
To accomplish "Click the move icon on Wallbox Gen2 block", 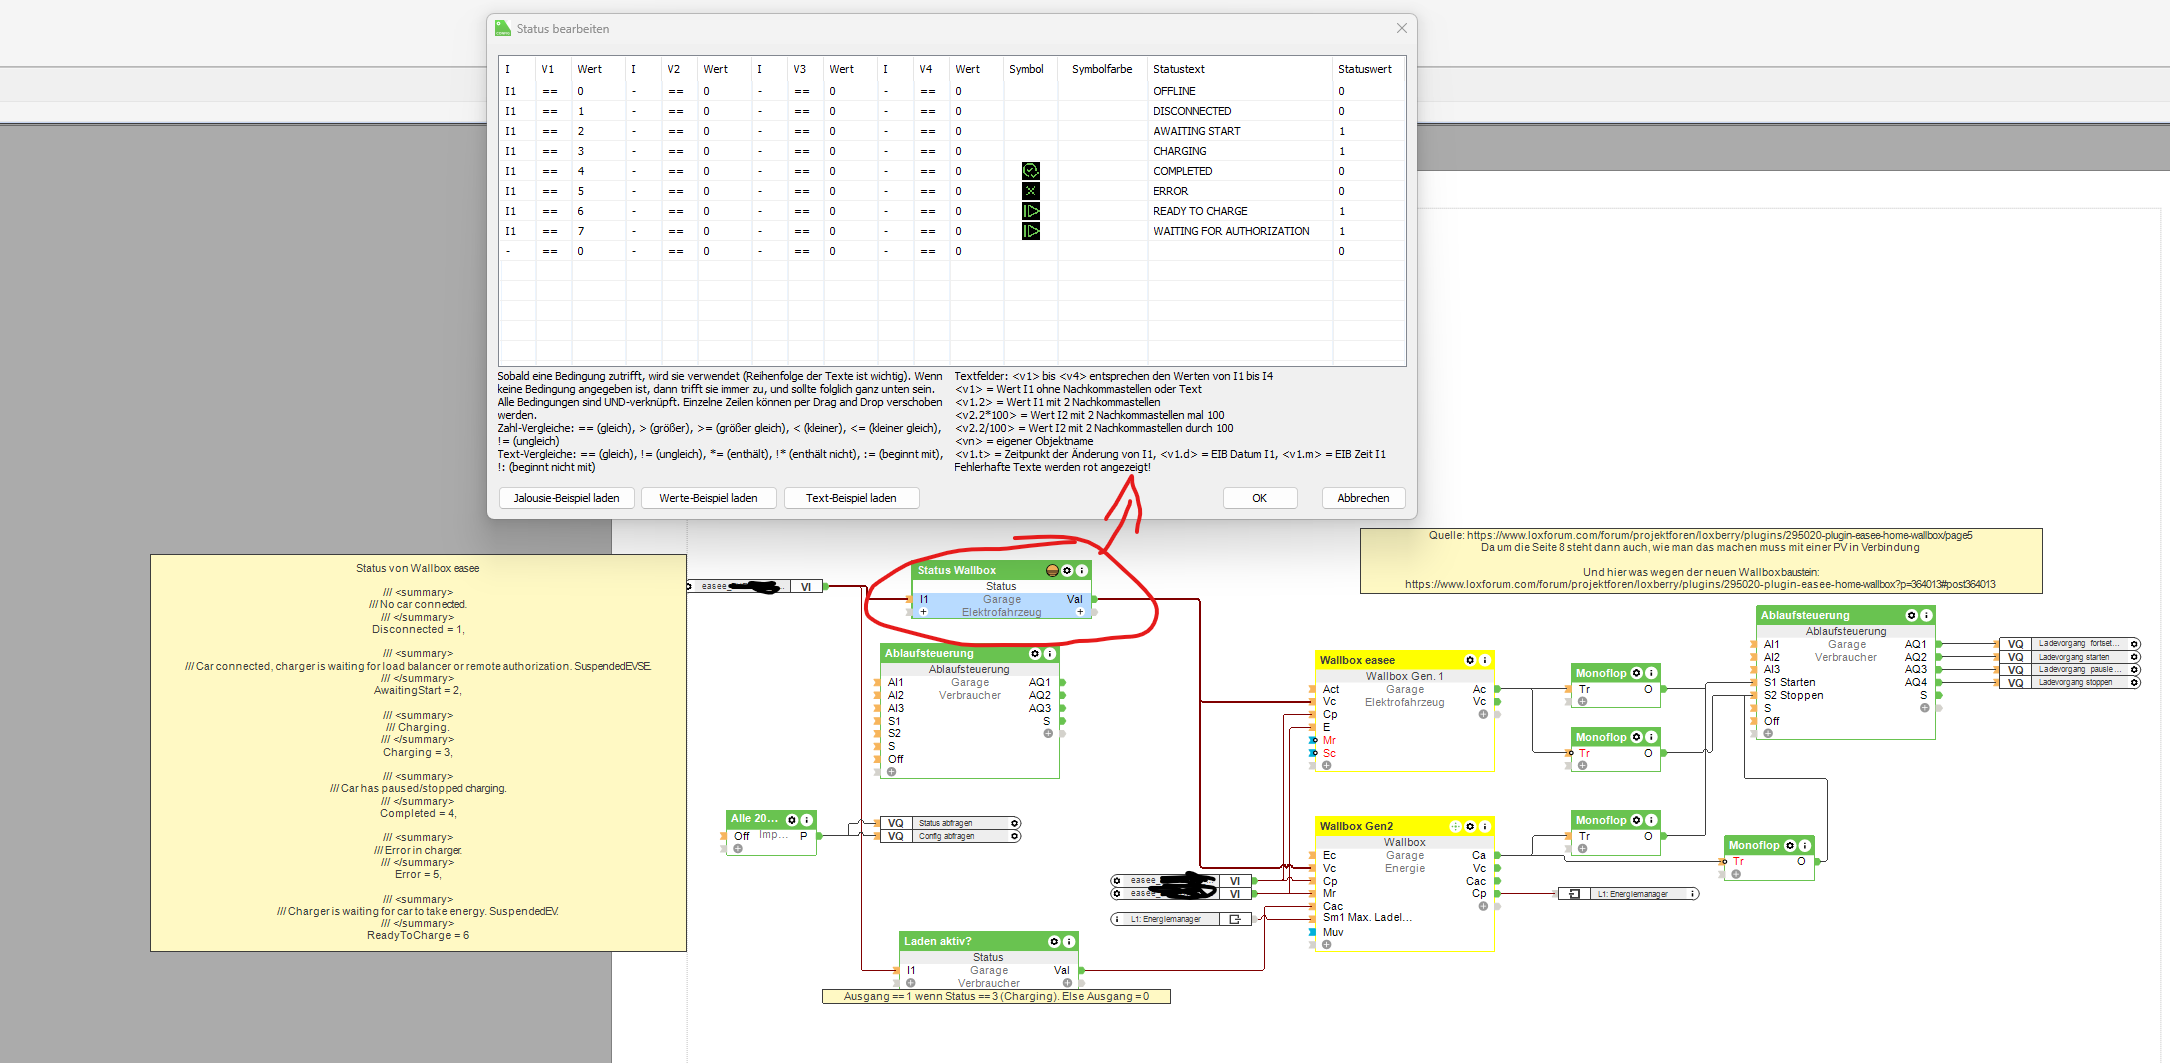I will [x=1456, y=826].
